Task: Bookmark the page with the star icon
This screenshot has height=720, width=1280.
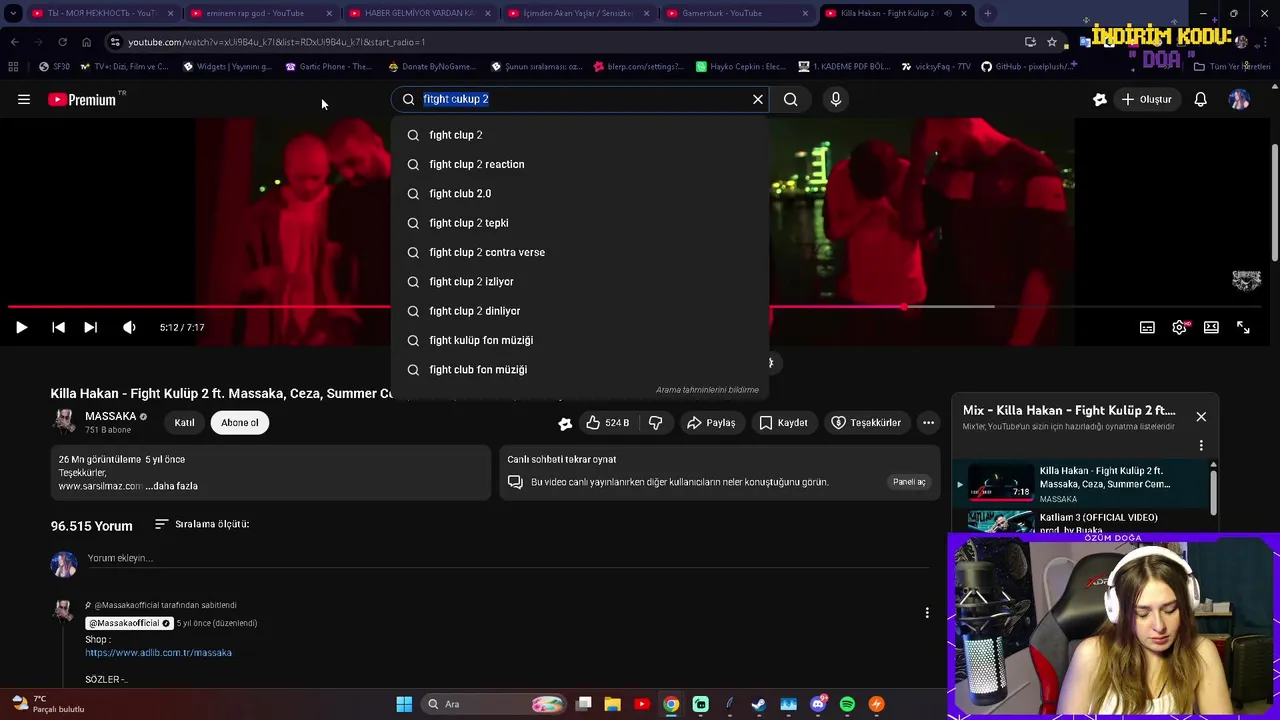Action: click(1052, 42)
